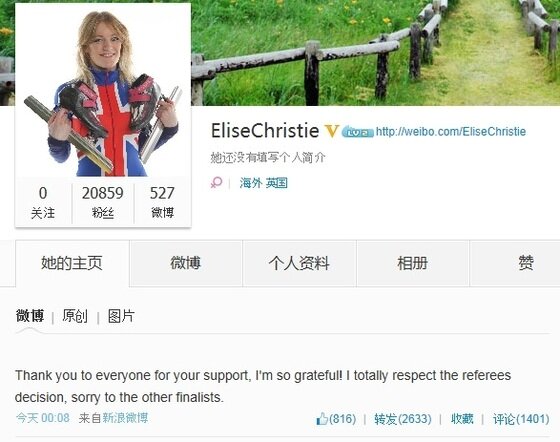Open the 个人资料 tab
560x442 pixels.
click(x=299, y=263)
